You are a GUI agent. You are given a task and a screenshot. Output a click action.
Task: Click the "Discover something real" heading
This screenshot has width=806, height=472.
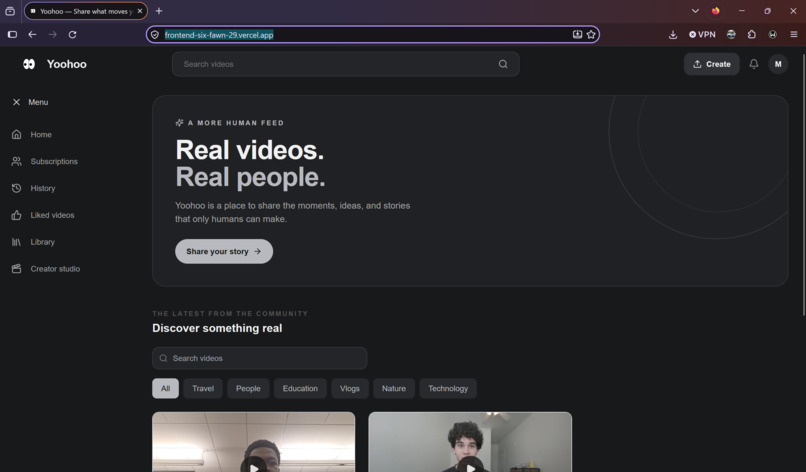[x=217, y=328]
